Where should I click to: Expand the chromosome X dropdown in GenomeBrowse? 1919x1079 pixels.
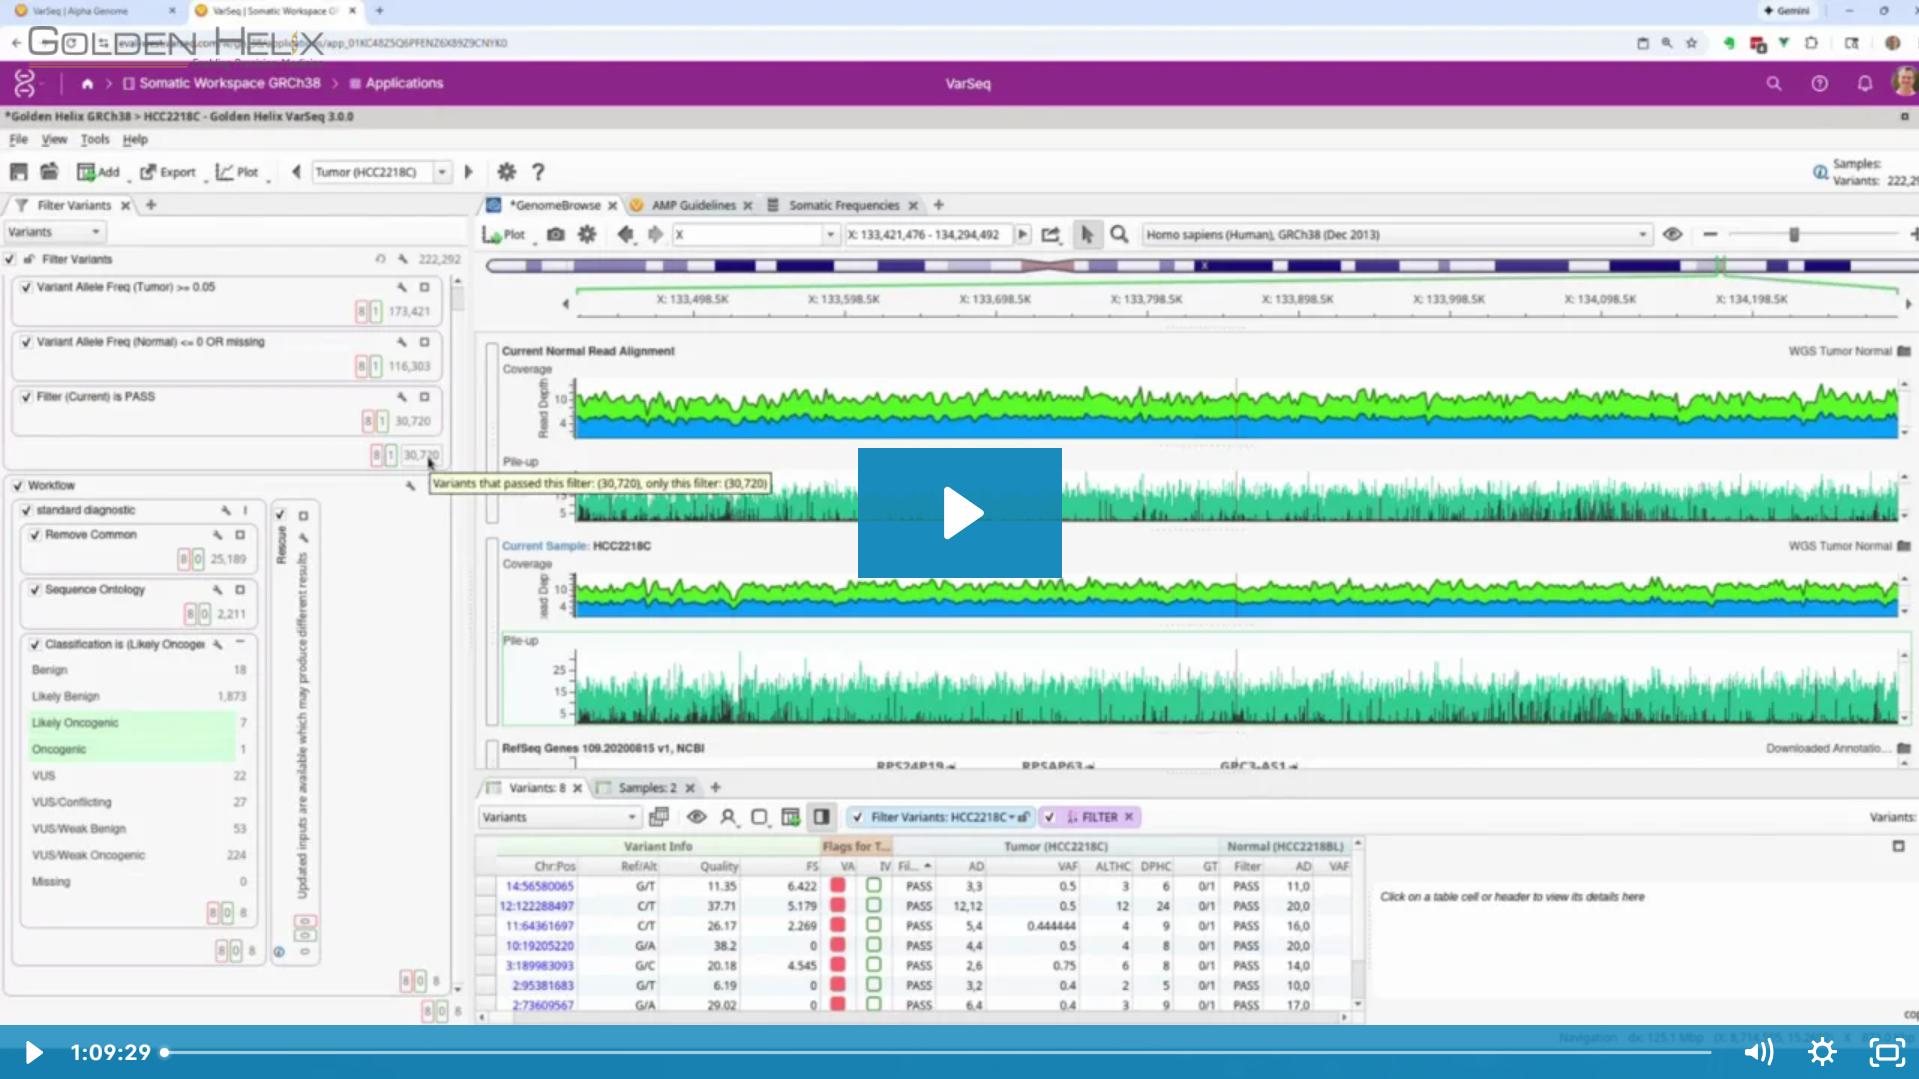point(831,234)
